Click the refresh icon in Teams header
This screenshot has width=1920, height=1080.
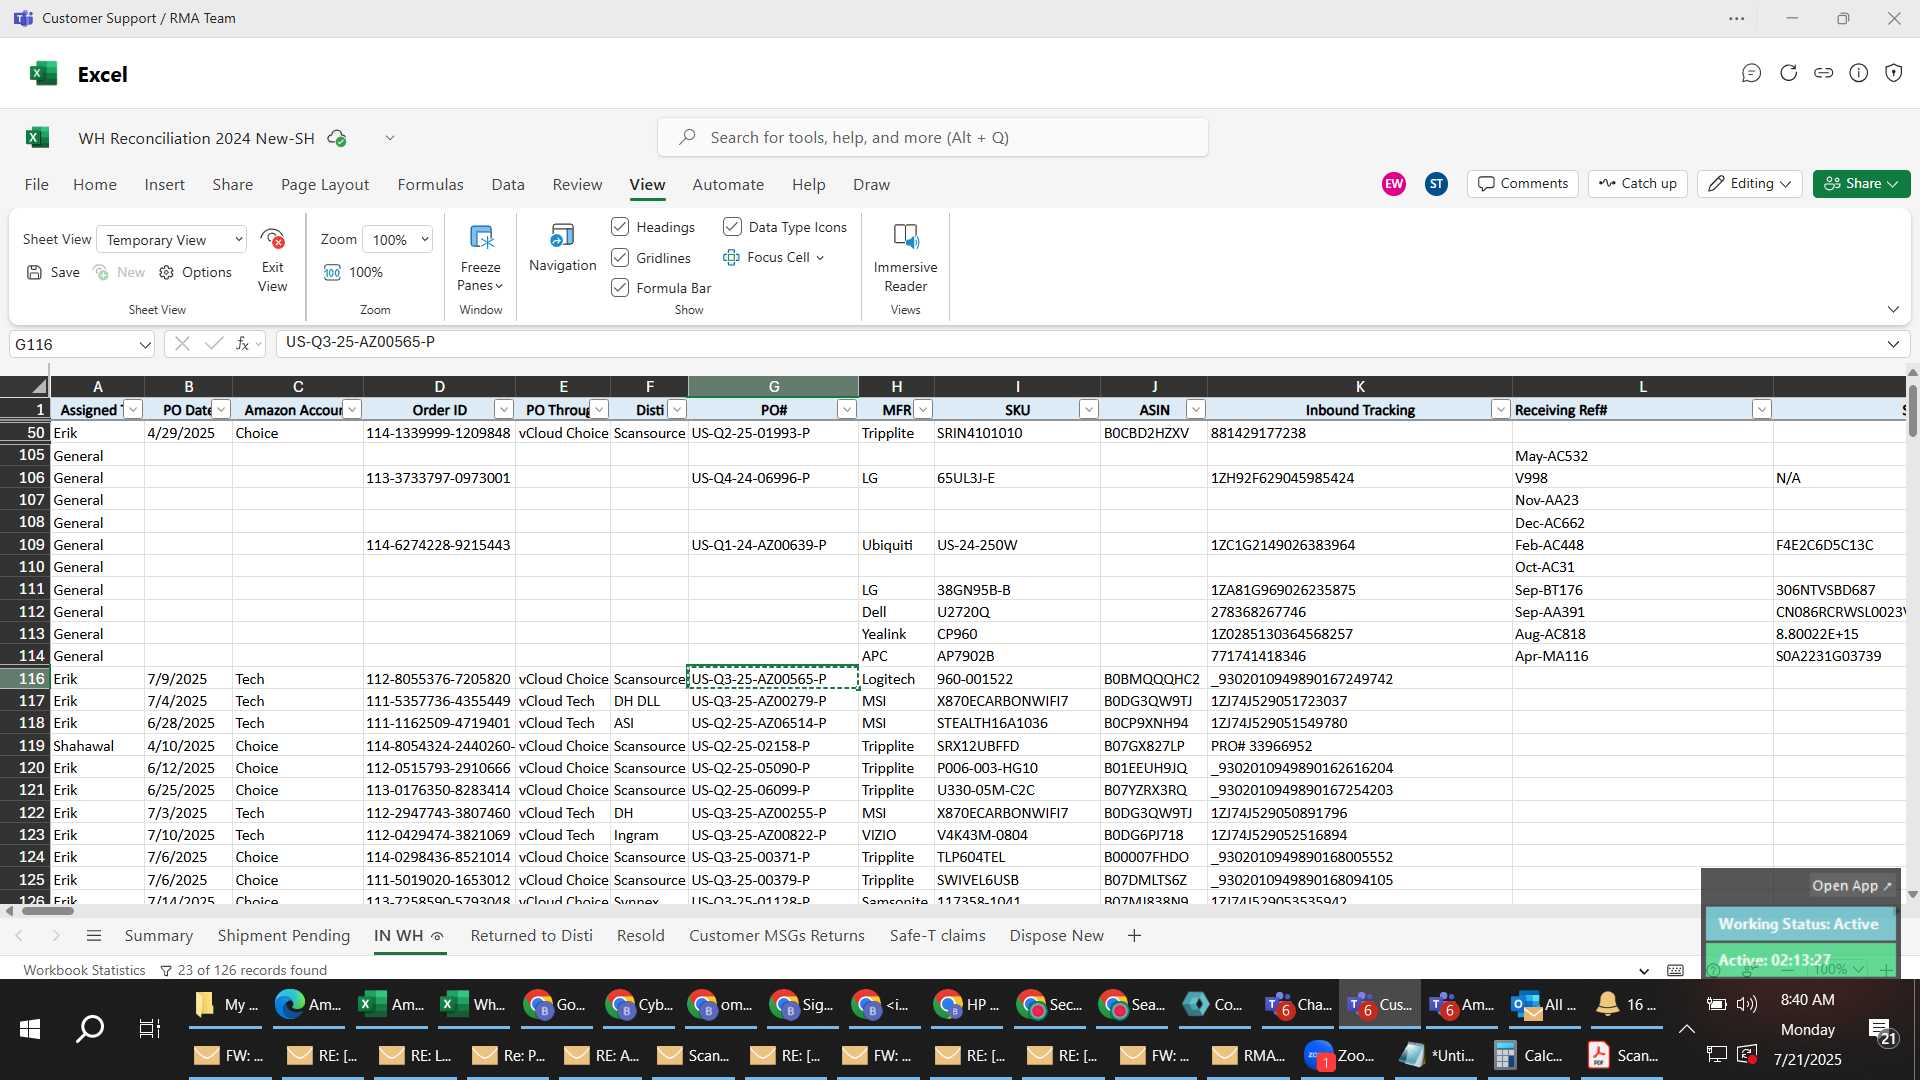(x=1788, y=73)
